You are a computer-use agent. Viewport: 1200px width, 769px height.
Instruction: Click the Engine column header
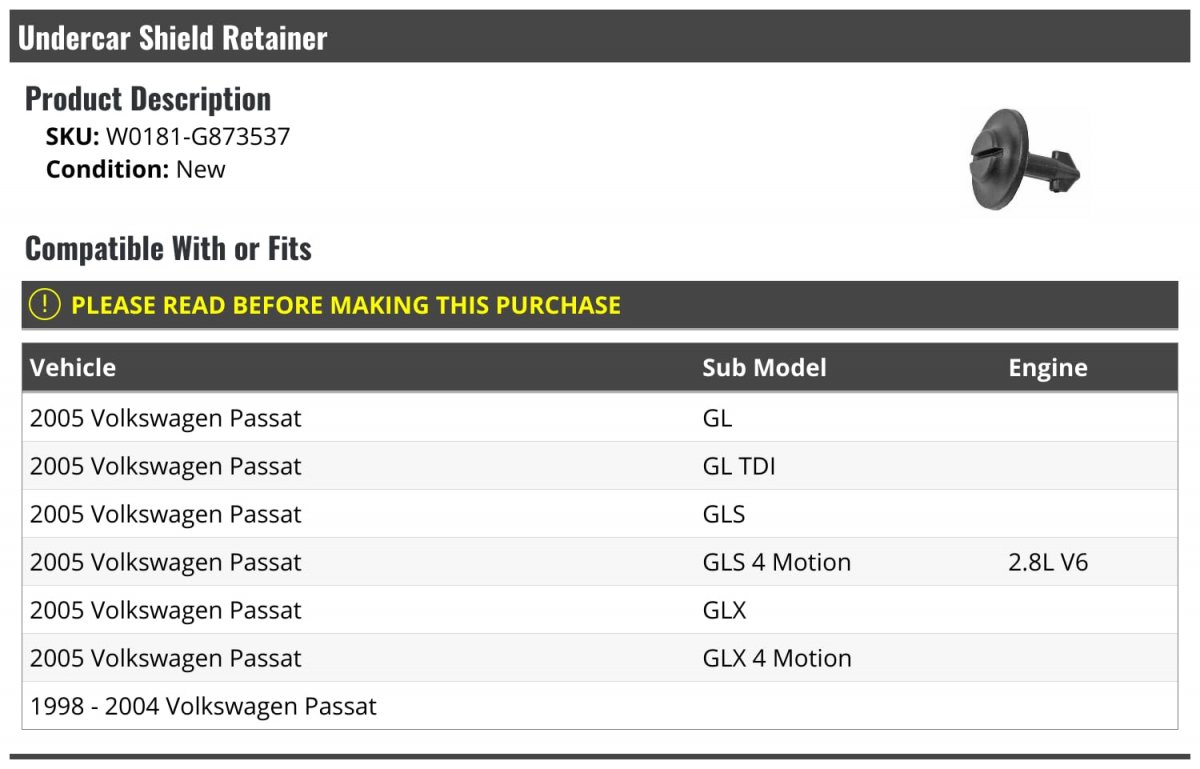pos(1047,368)
